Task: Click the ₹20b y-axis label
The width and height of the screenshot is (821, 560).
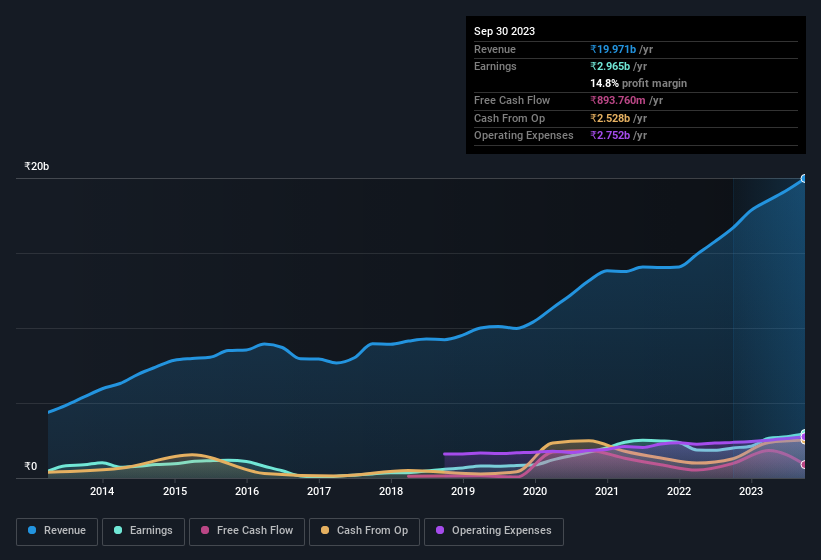Action: click(x=37, y=166)
